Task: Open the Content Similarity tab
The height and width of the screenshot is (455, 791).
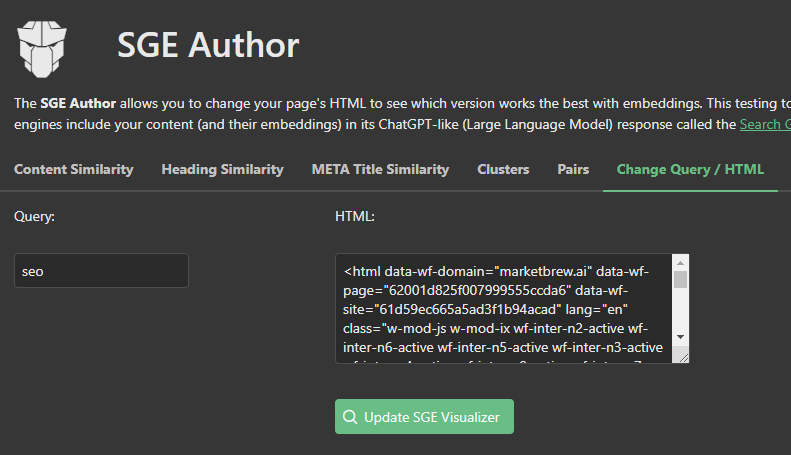Action: [x=74, y=169]
